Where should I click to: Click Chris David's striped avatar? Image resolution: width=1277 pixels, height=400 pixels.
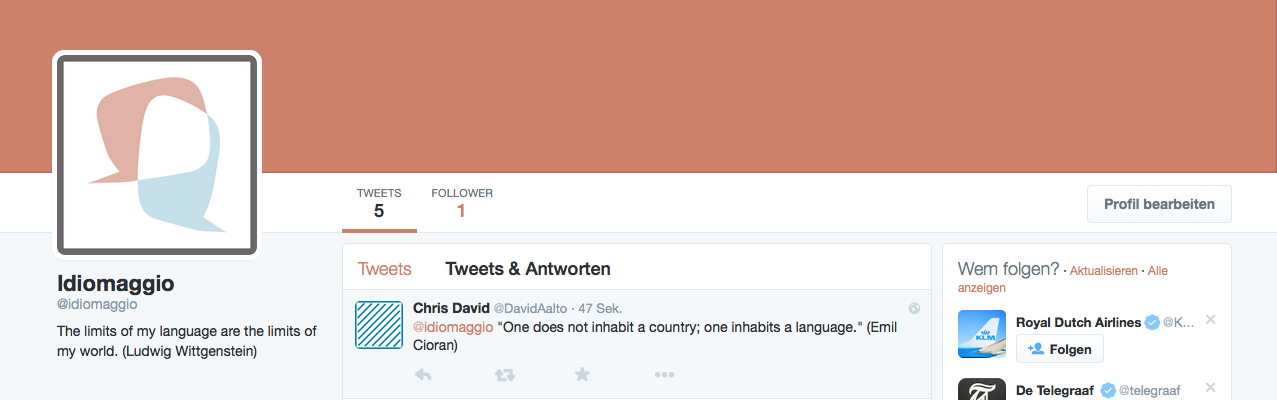(379, 325)
